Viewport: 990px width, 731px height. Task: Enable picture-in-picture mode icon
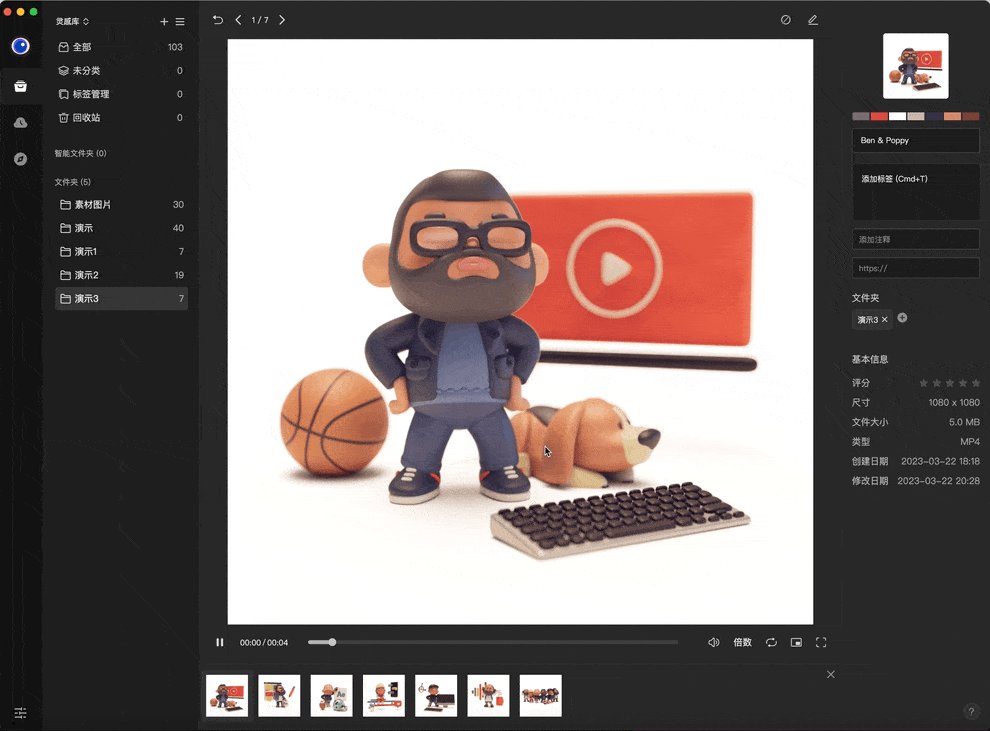796,643
